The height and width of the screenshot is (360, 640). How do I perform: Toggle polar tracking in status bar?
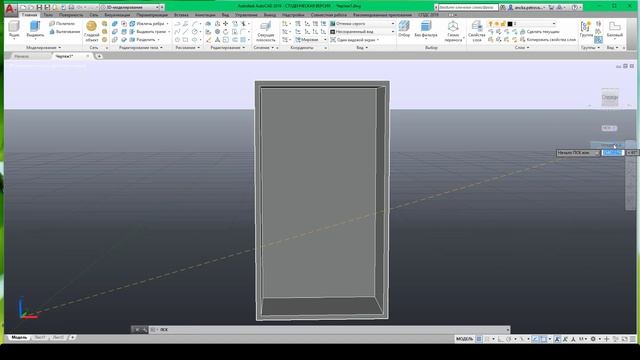(509, 339)
